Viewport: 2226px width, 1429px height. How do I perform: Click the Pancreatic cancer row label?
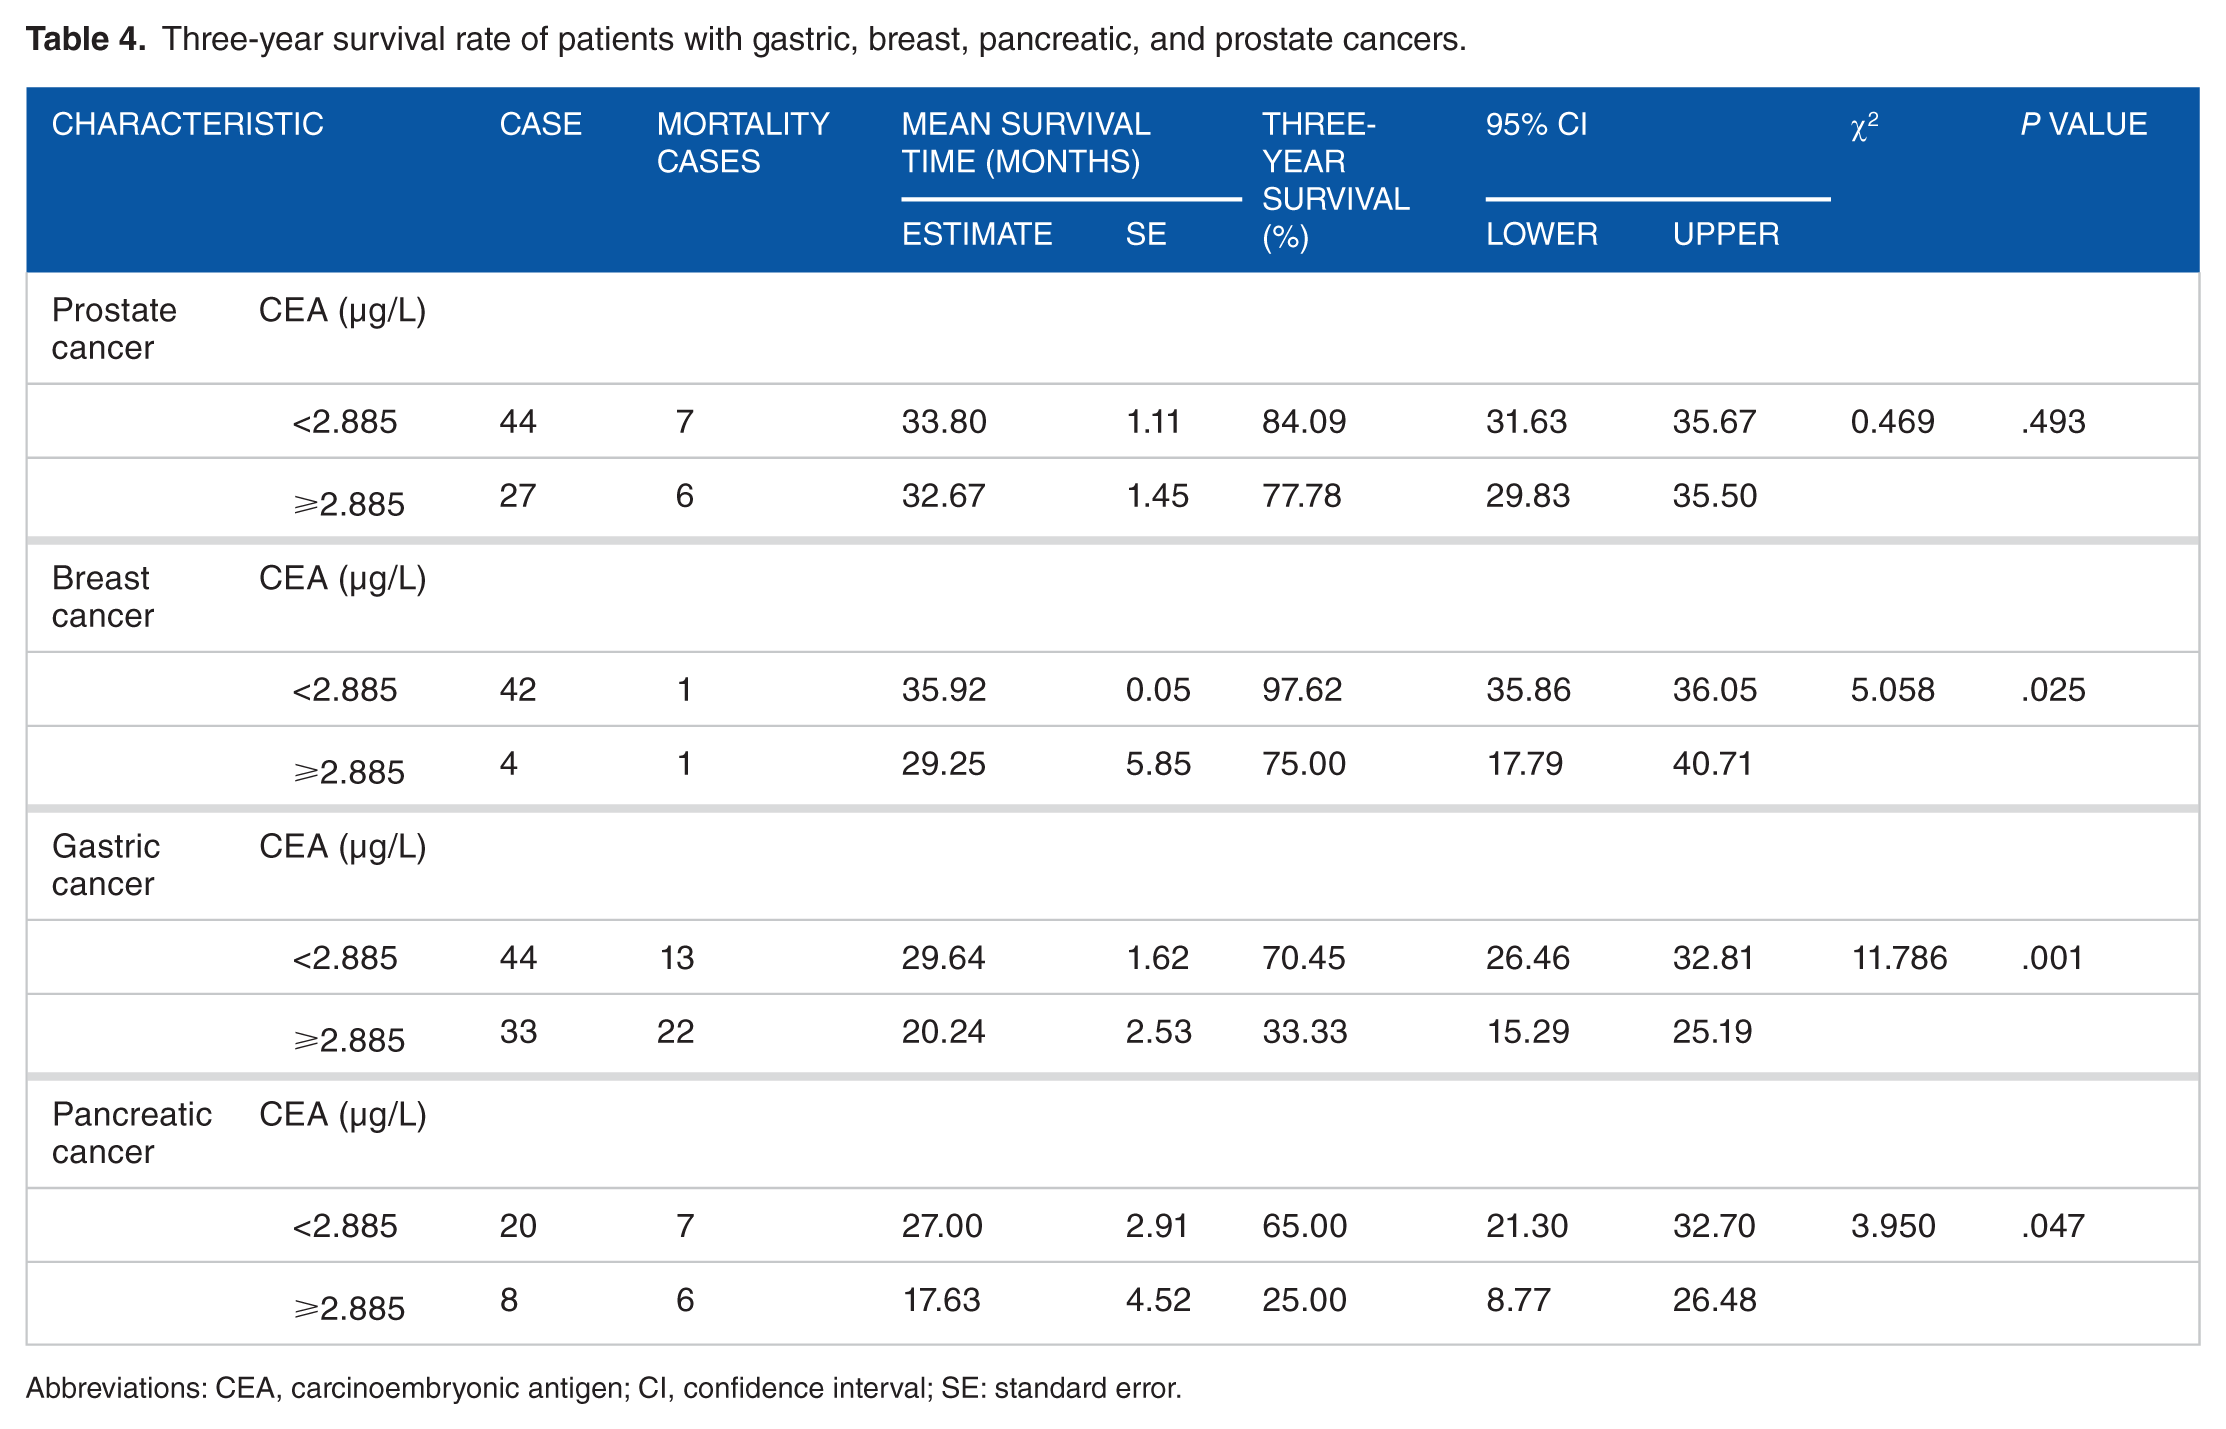pyautogui.click(x=131, y=1133)
